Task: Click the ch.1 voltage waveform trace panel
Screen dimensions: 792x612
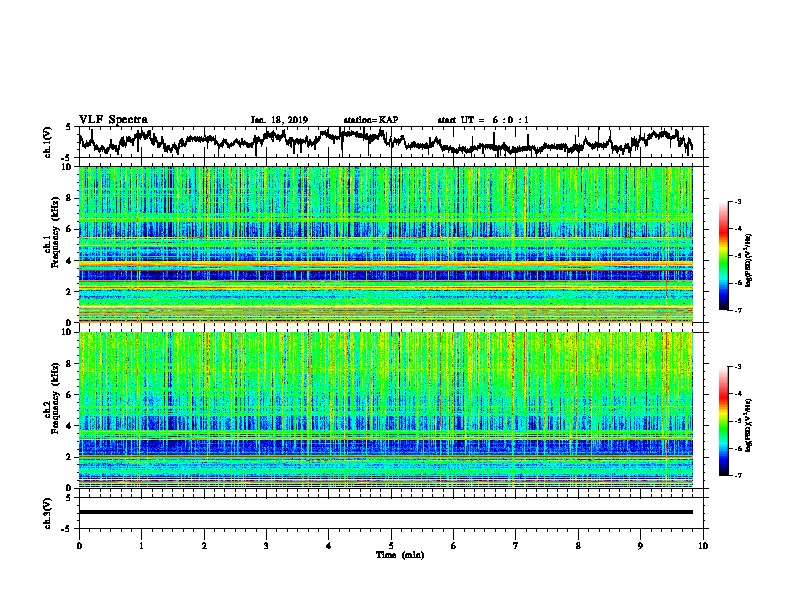Action: pos(391,142)
